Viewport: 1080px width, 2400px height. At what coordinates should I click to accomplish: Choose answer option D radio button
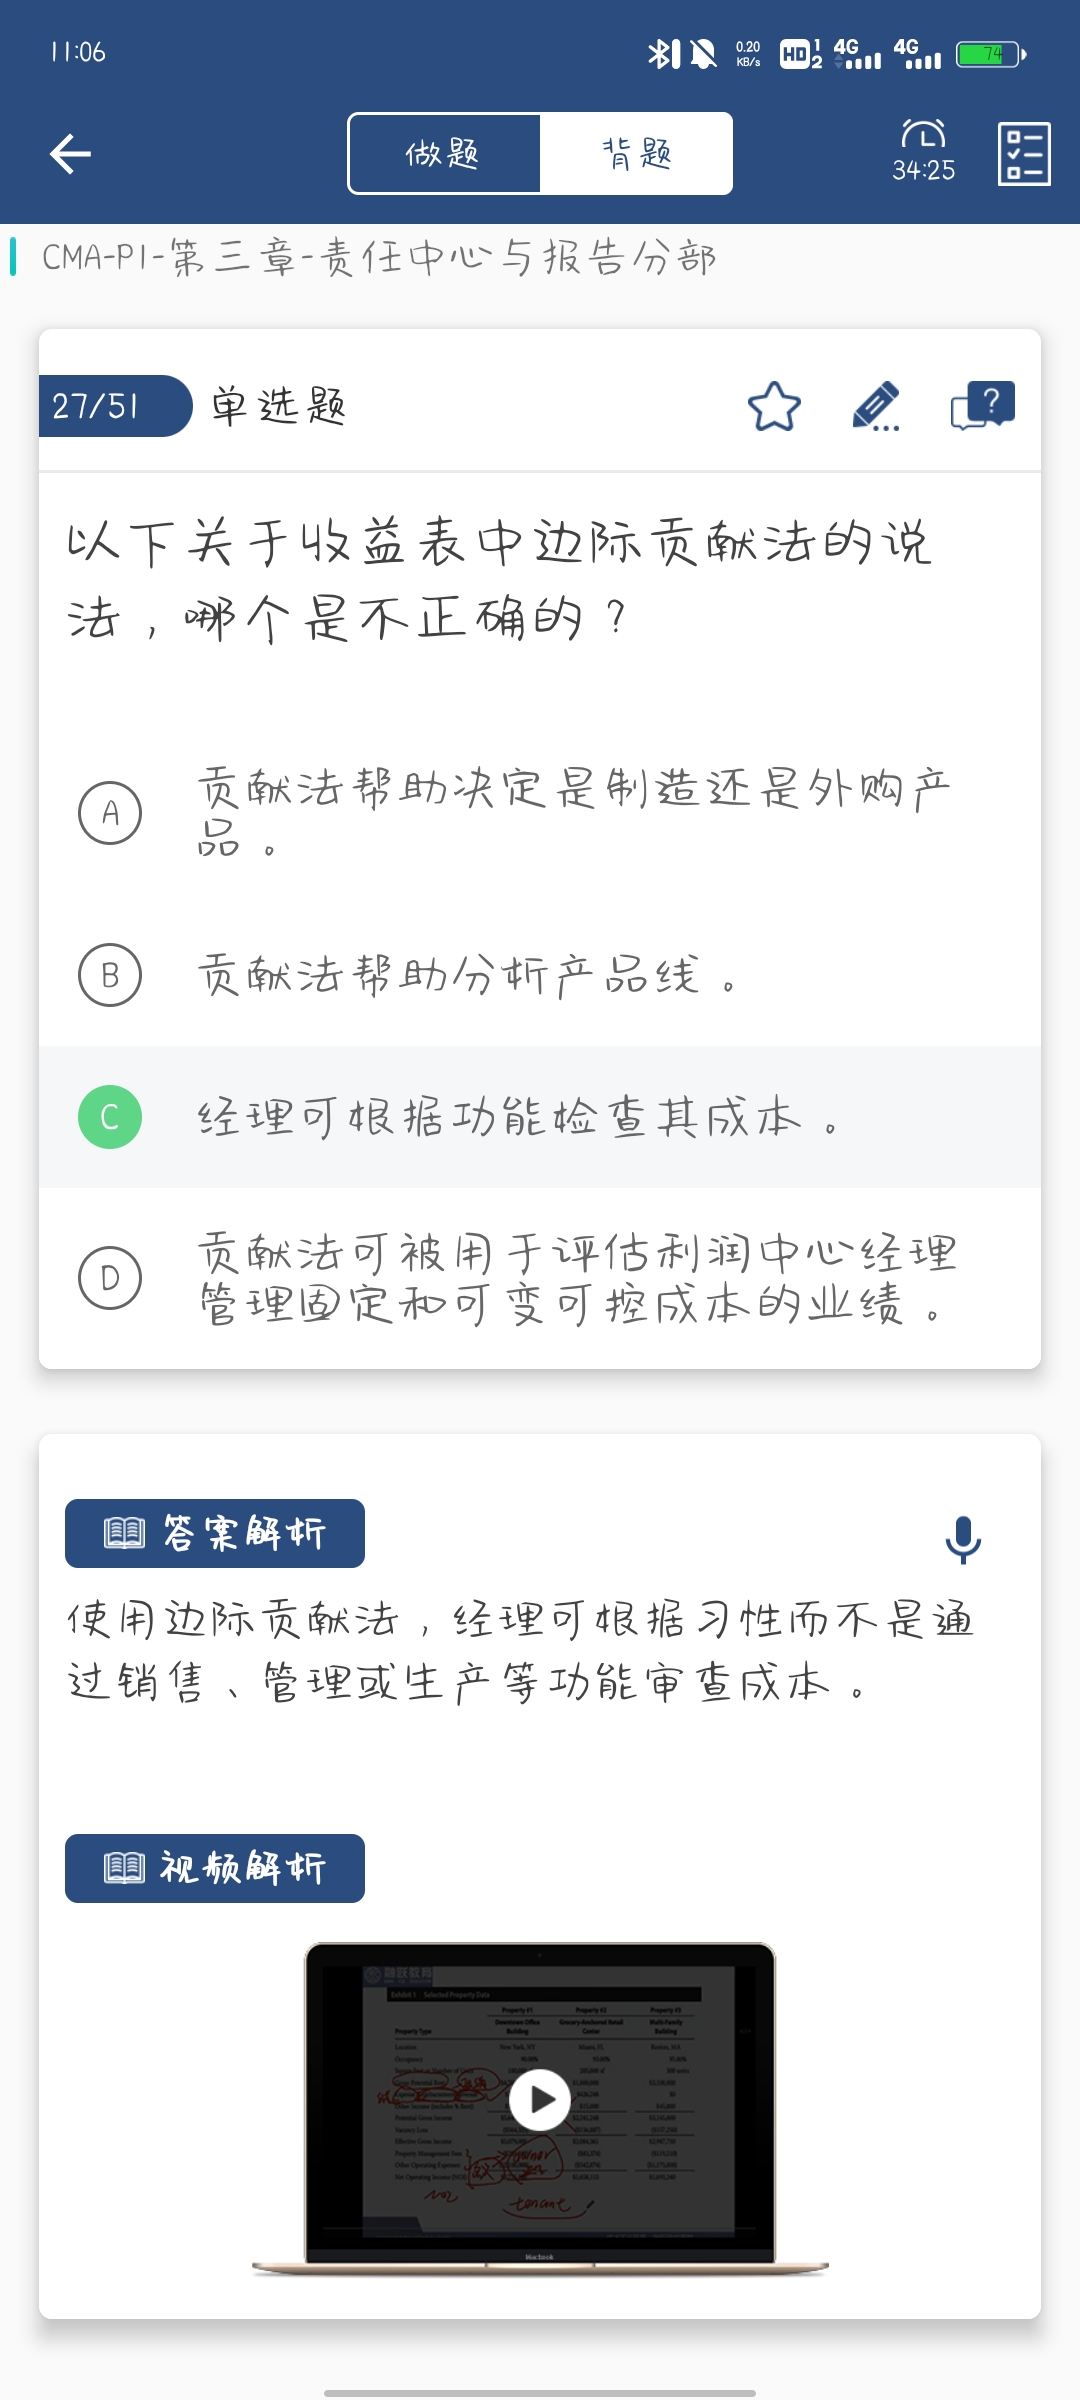coord(110,1277)
